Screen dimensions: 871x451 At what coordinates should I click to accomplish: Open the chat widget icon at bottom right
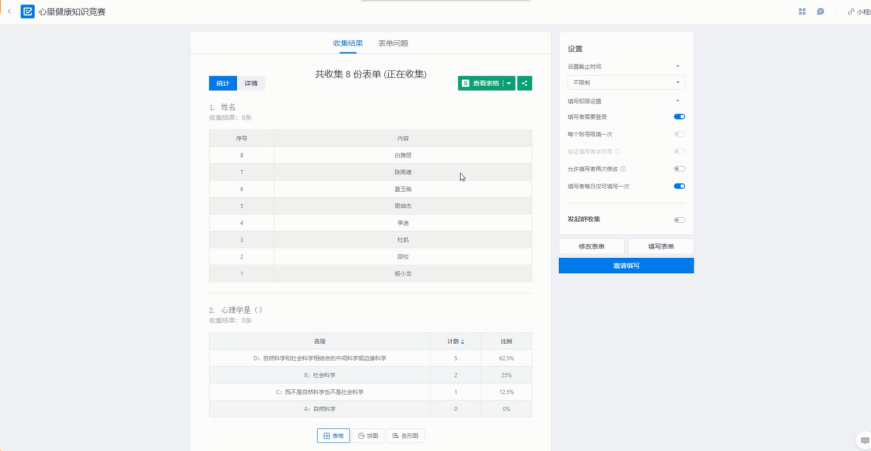pos(863,441)
